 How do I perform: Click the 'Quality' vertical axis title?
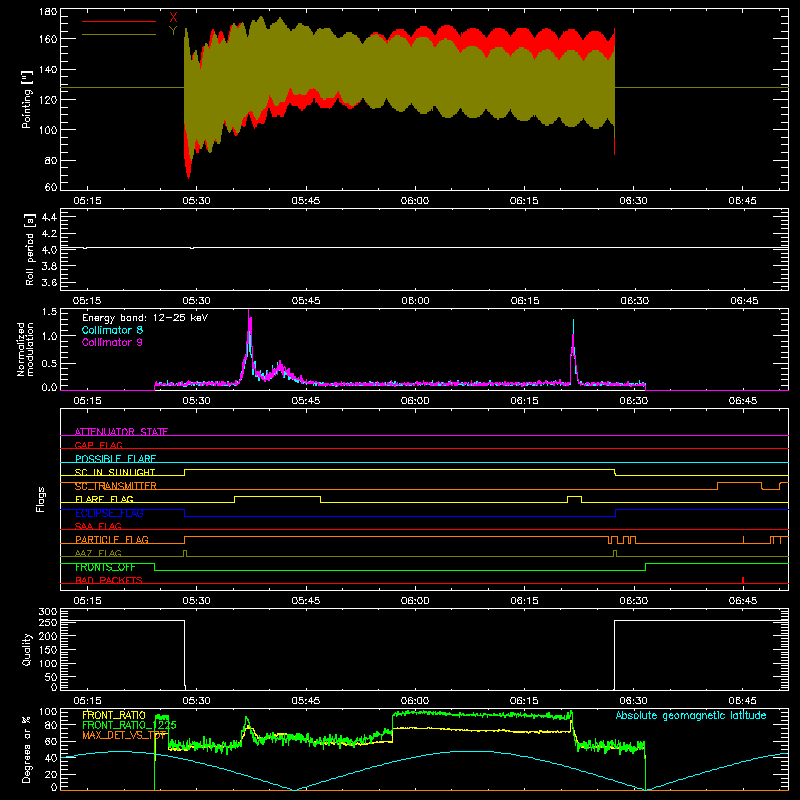click(x=26, y=649)
